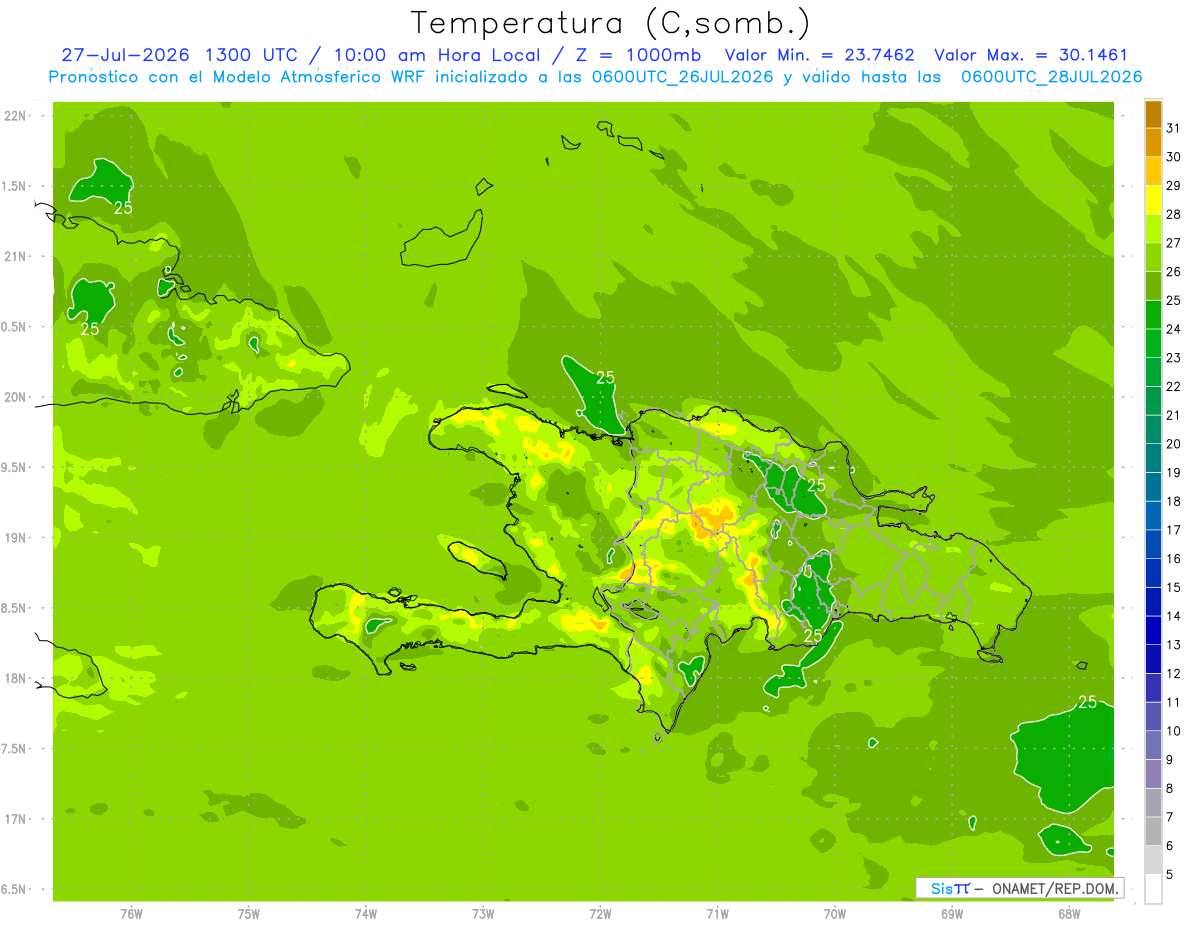1200x927 pixels.
Task: Click the 17N latitude axis label
Action: tap(16, 819)
